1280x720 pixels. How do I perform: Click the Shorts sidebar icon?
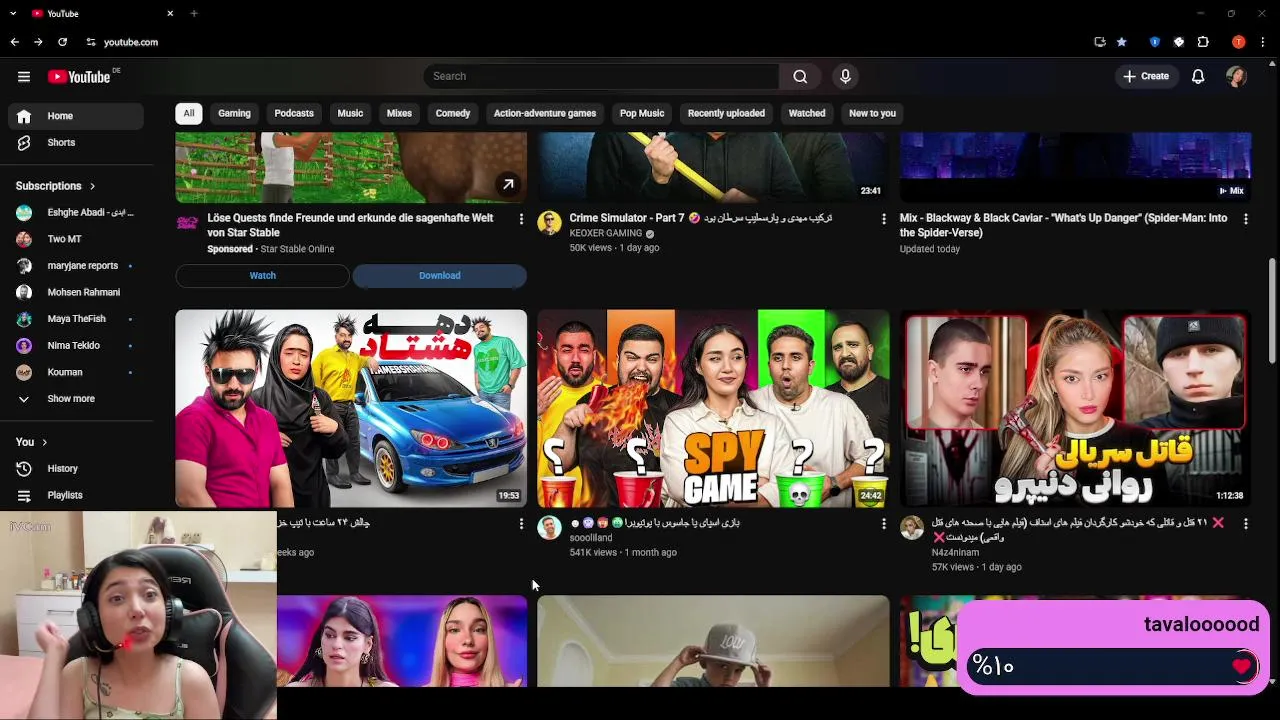[24, 143]
